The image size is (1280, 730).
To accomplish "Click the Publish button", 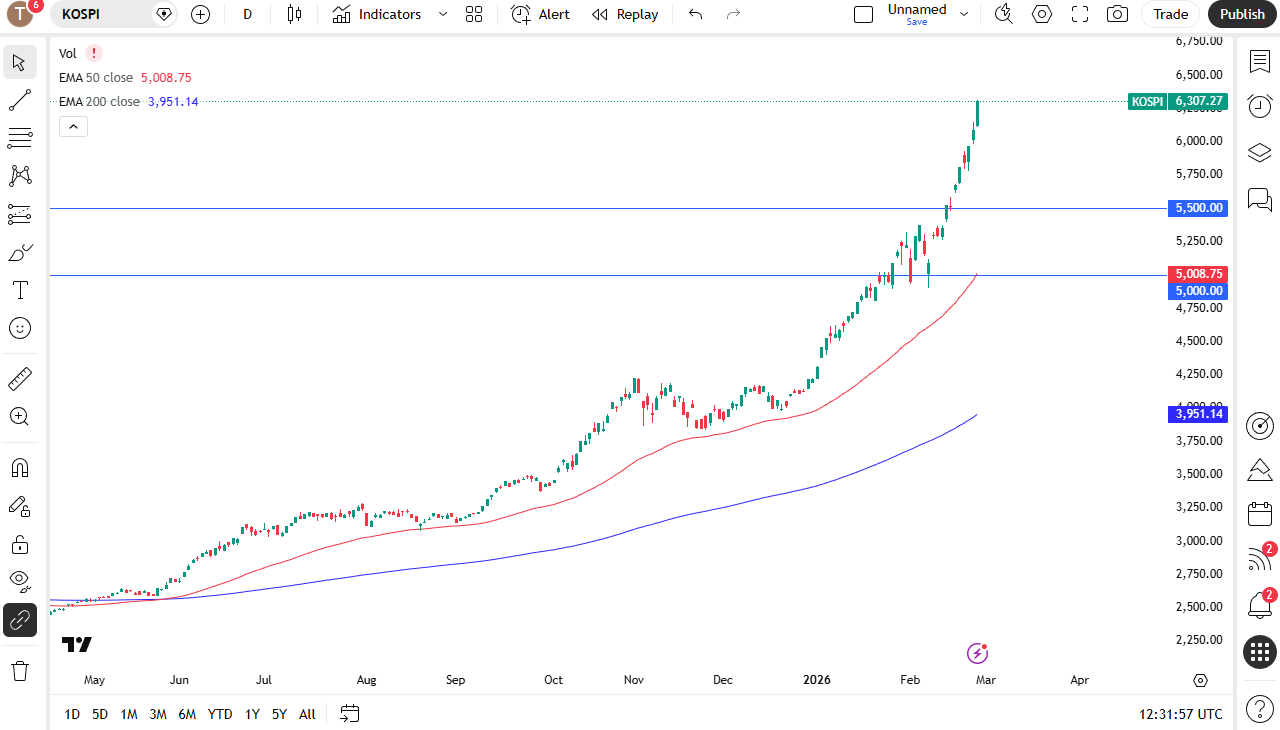I will point(1242,14).
